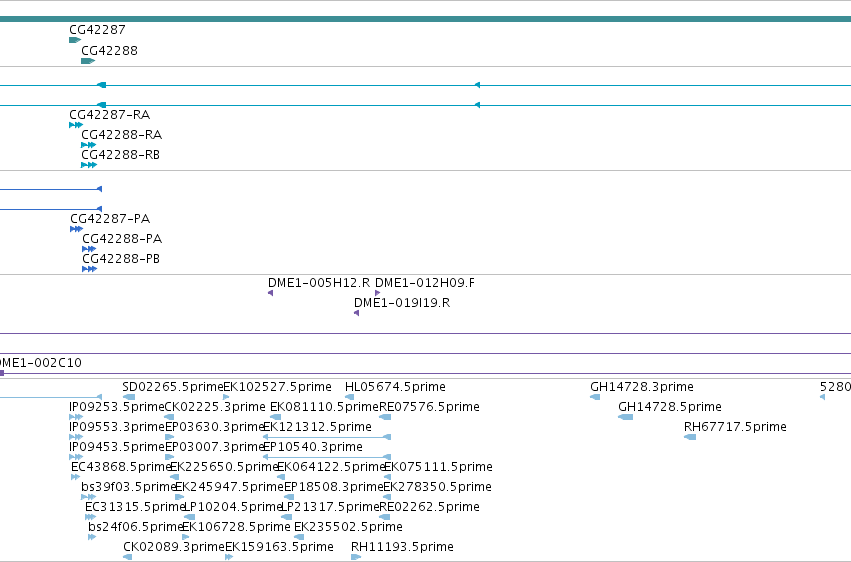Click the RE07576.5prime EST
The width and height of the screenshot is (851, 562).
[x=429, y=407]
